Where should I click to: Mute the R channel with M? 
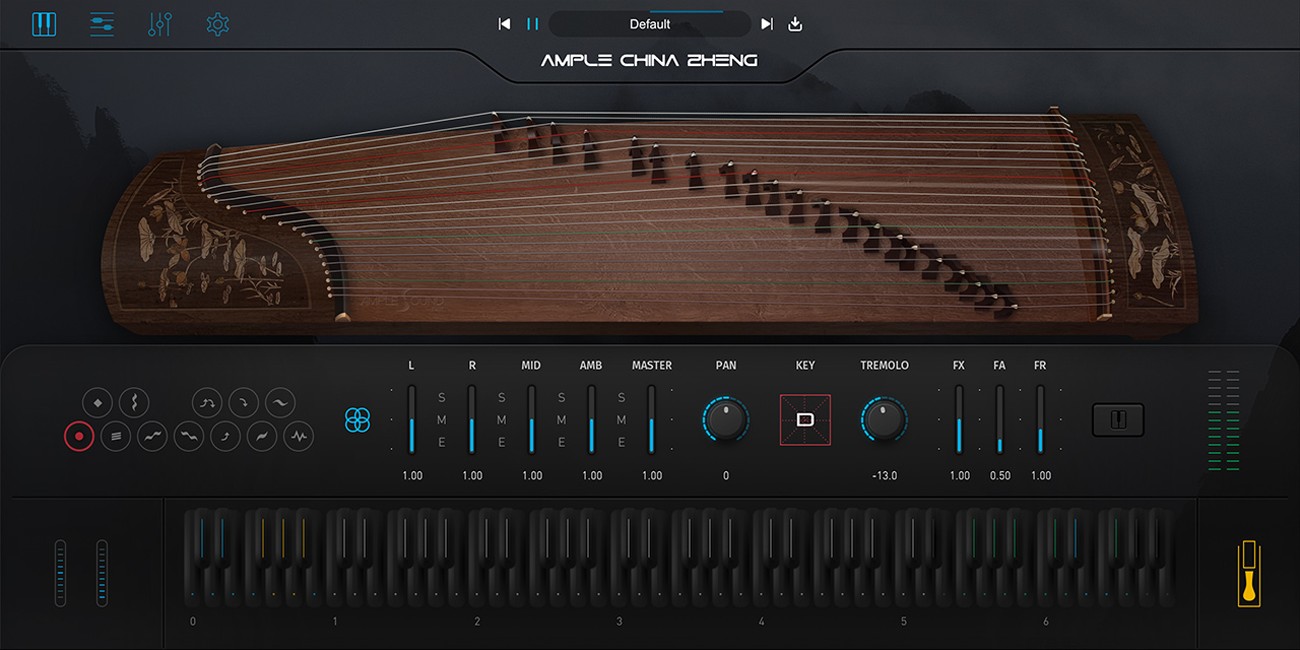(x=502, y=420)
